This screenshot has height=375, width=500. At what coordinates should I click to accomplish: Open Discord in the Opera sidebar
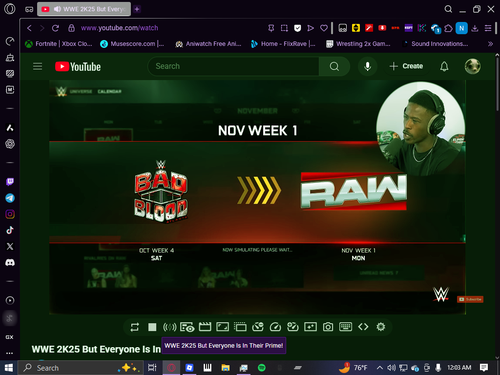[10, 263]
